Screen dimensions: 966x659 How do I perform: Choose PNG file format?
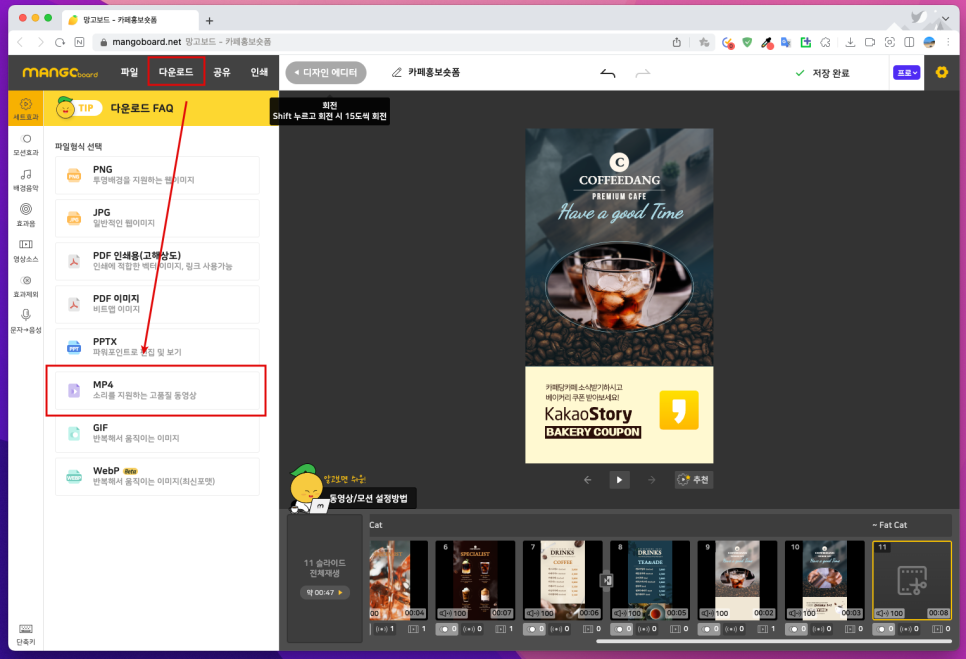coord(157,175)
